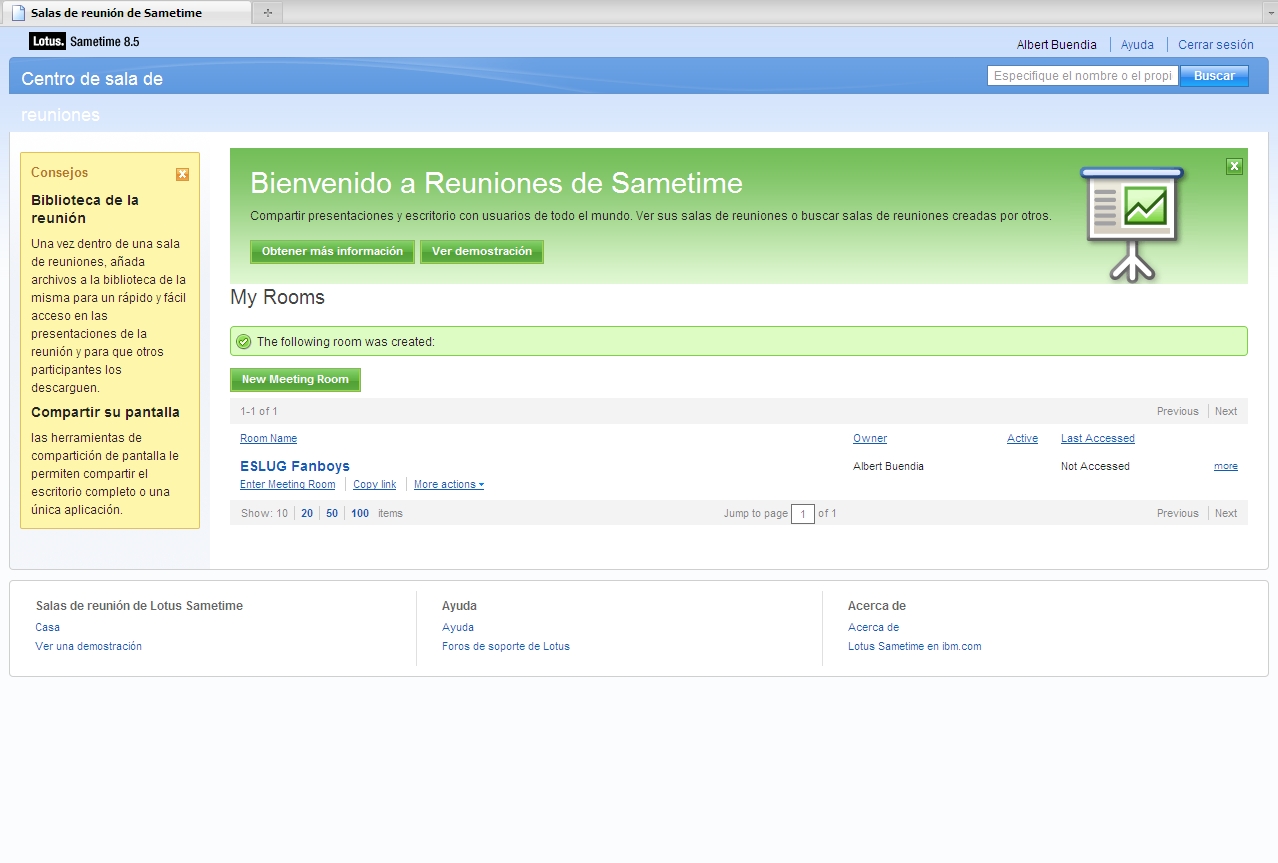Open Foros de soporte de Lotus link
This screenshot has height=863, width=1278.
pos(506,647)
